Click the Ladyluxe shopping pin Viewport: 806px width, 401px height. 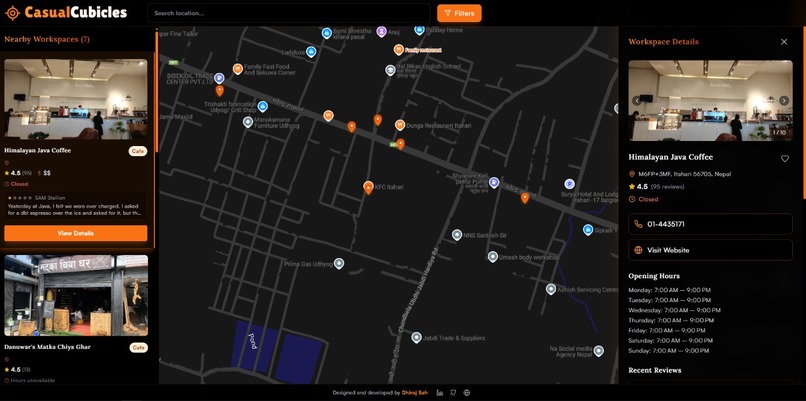[311, 52]
